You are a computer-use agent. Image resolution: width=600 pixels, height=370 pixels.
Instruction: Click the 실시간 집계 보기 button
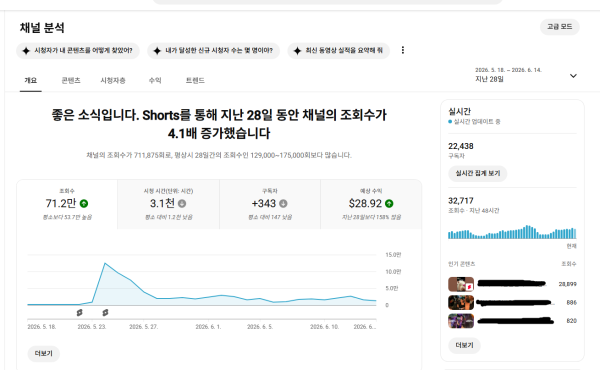coord(478,173)
